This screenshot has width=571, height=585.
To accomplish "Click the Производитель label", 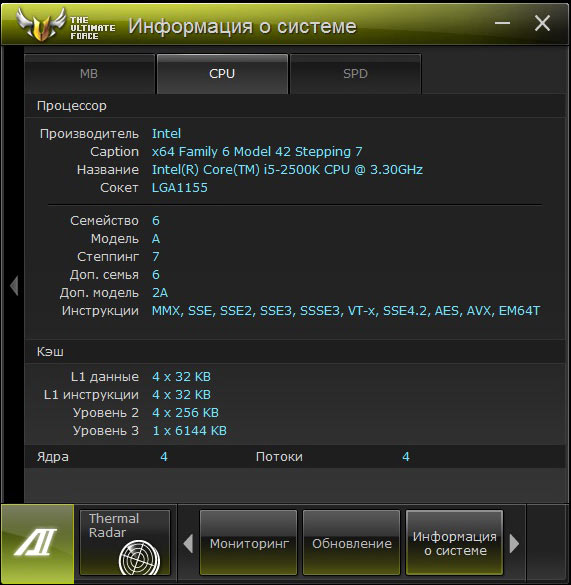I will click(x=89, y=134).
